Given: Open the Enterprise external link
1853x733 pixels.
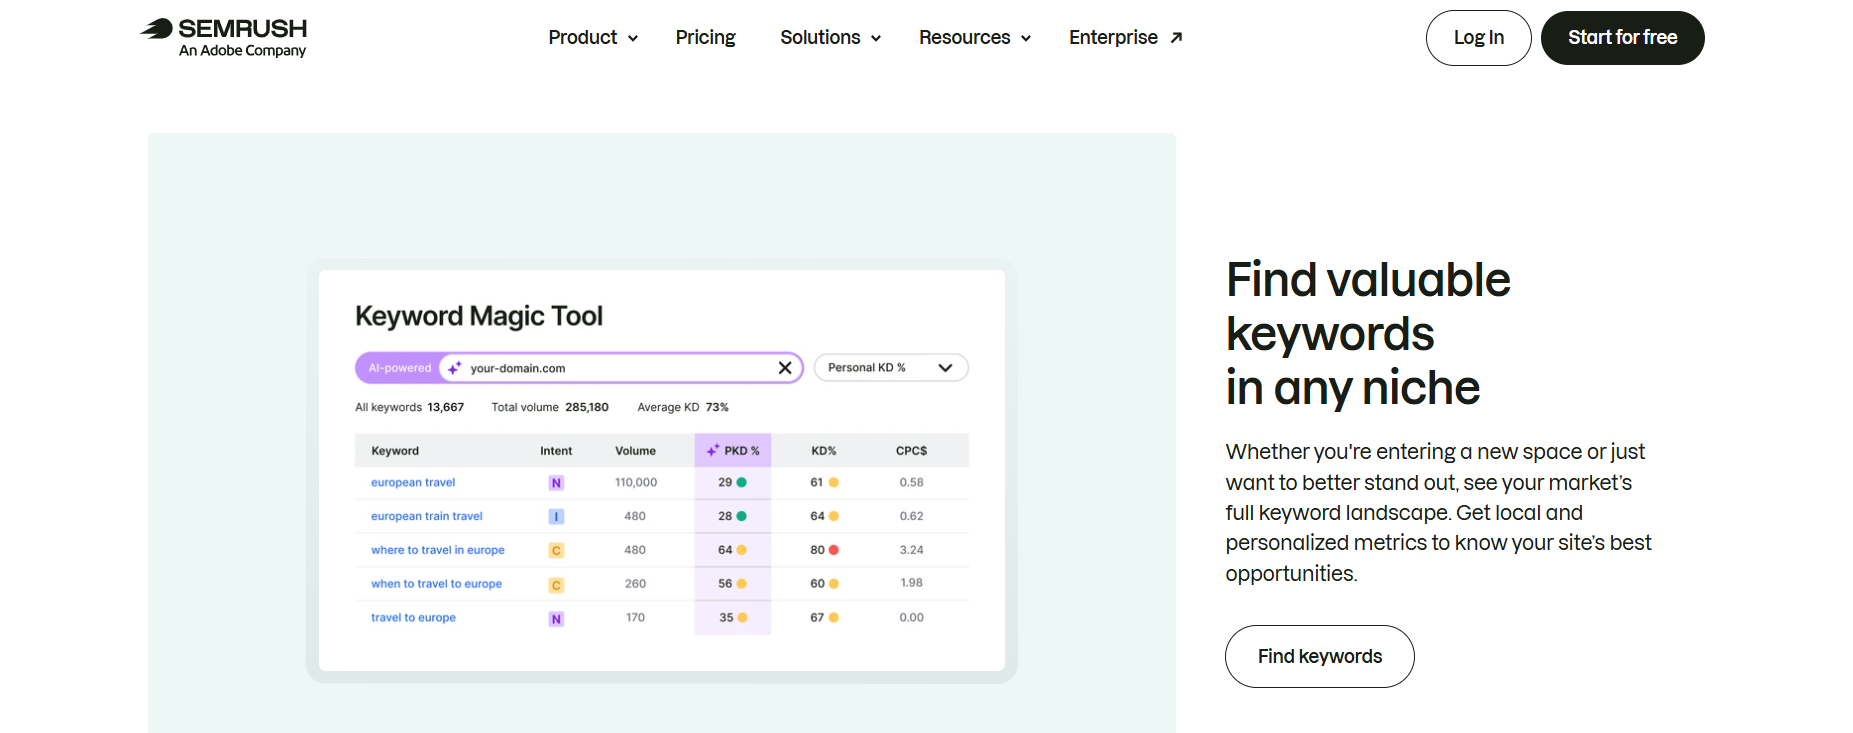Looking at the screenshot, I should (1126, 38).
